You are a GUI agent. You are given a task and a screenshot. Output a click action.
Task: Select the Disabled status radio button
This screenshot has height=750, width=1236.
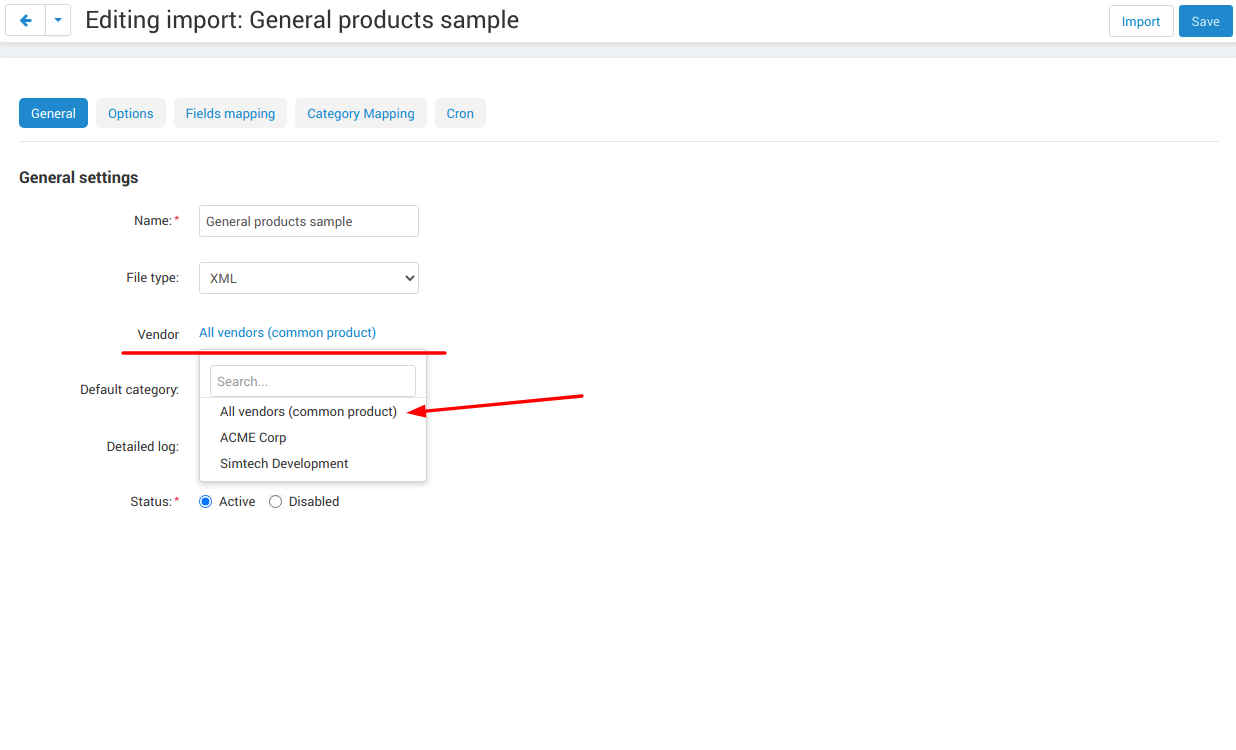point(276,501)
